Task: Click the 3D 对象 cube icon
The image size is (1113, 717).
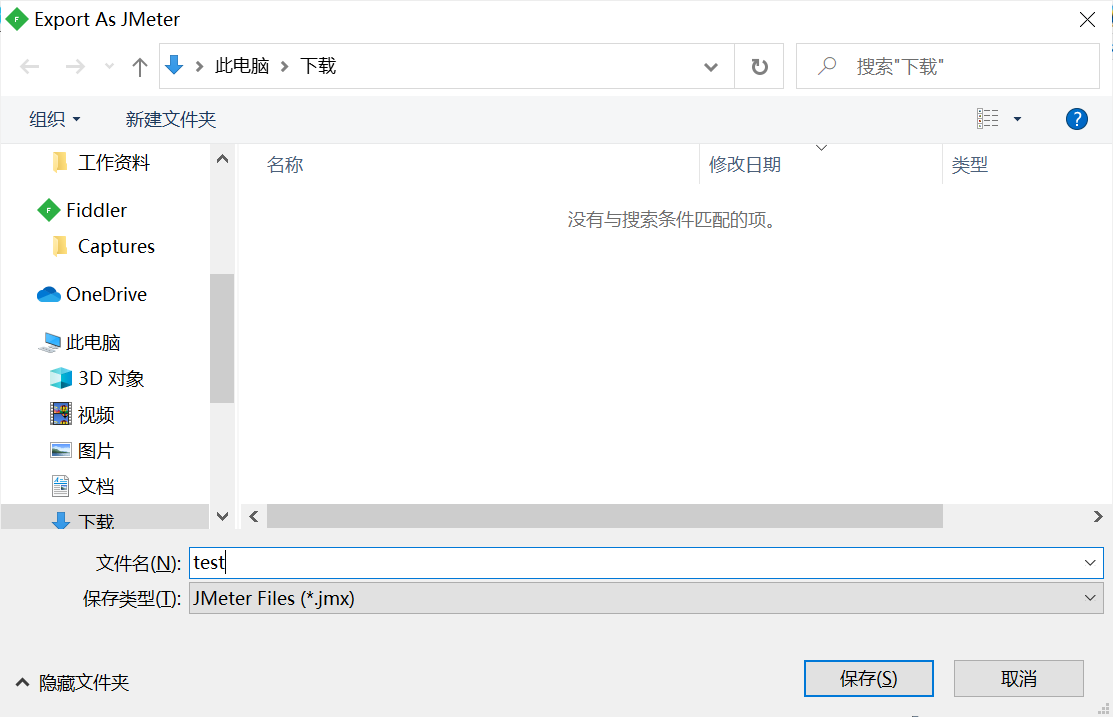Action: coord(61,378)
